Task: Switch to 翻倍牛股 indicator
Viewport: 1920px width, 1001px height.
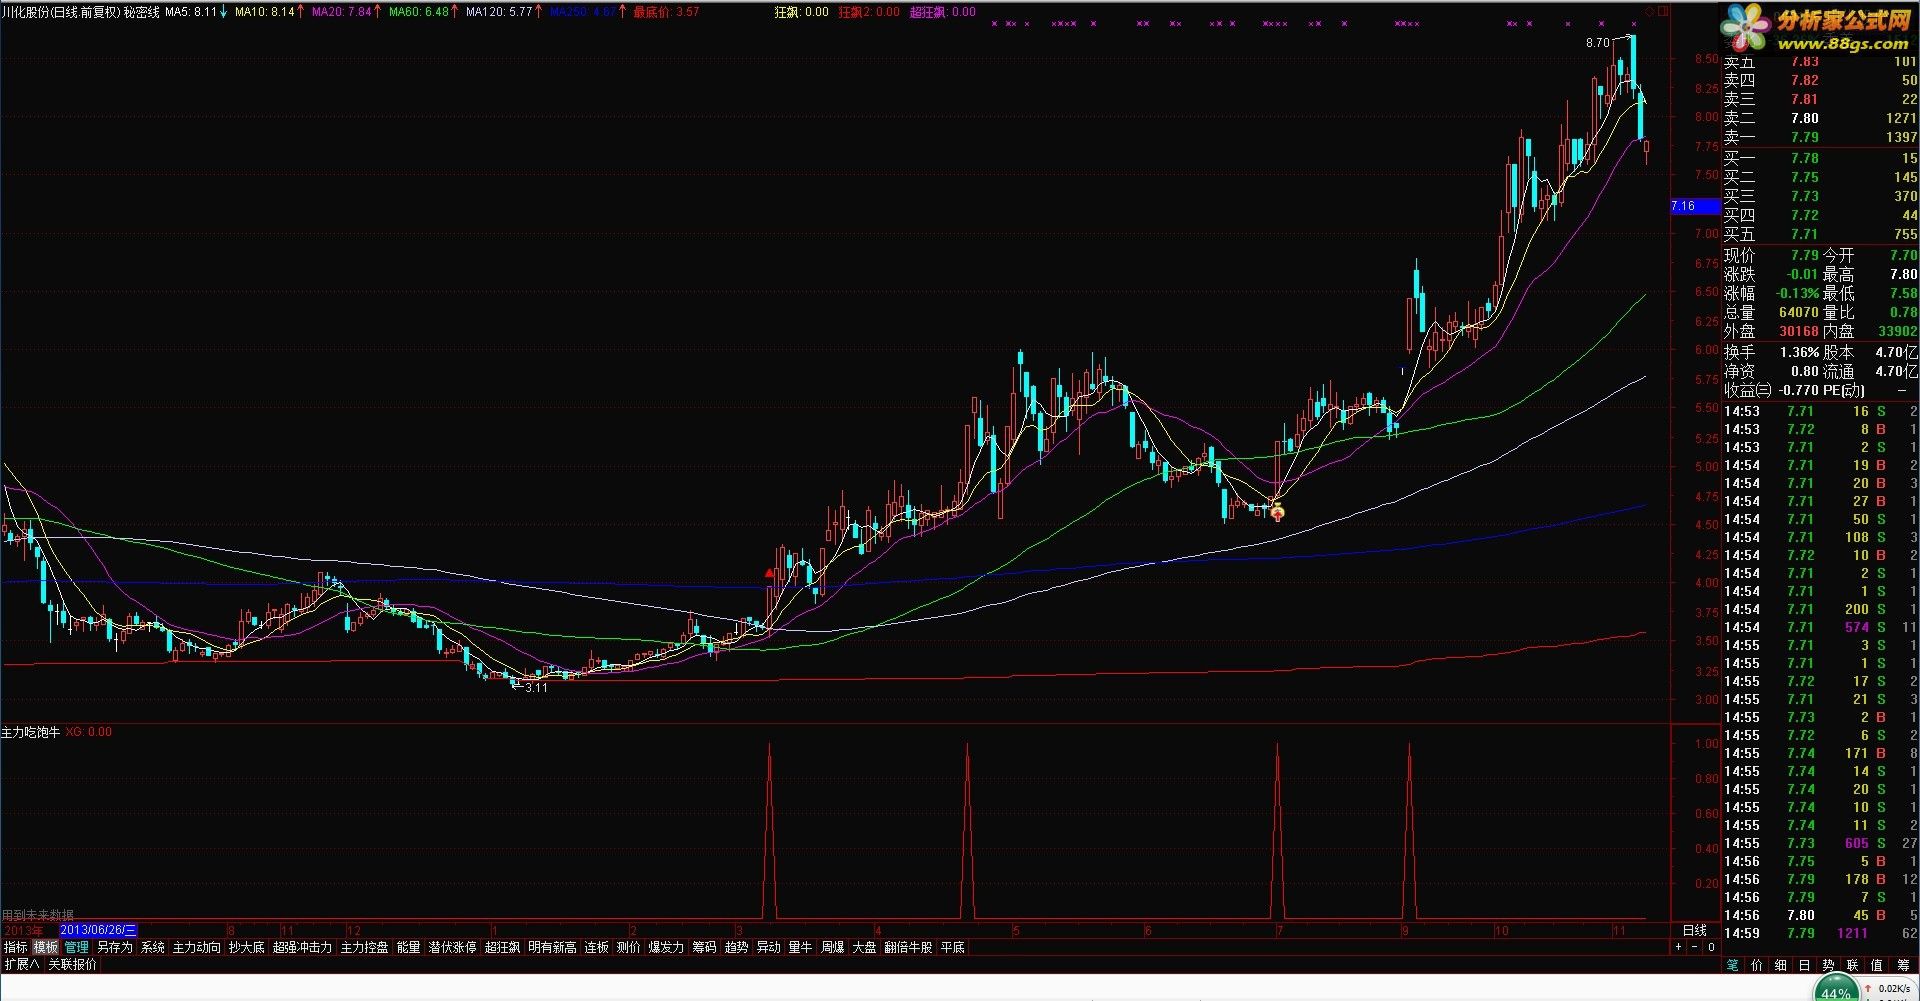Action: (x=908, y=947)
